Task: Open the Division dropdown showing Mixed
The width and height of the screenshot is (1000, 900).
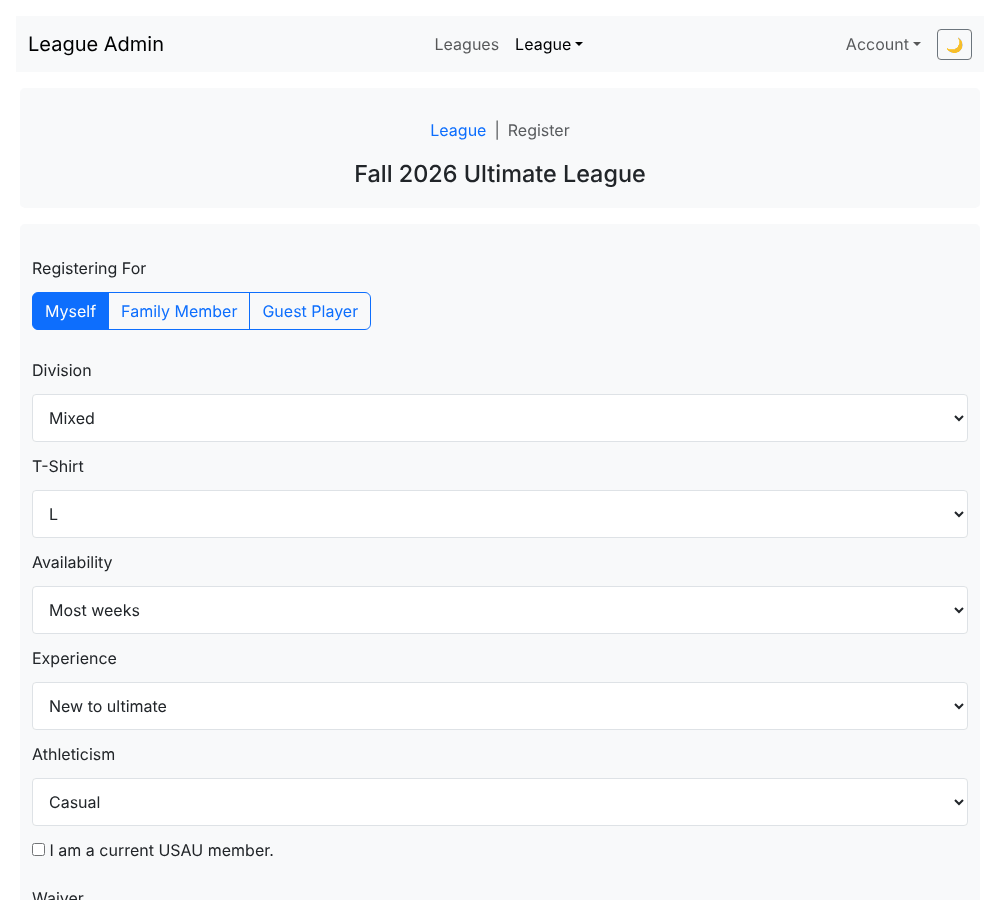Action: point(500,418)
